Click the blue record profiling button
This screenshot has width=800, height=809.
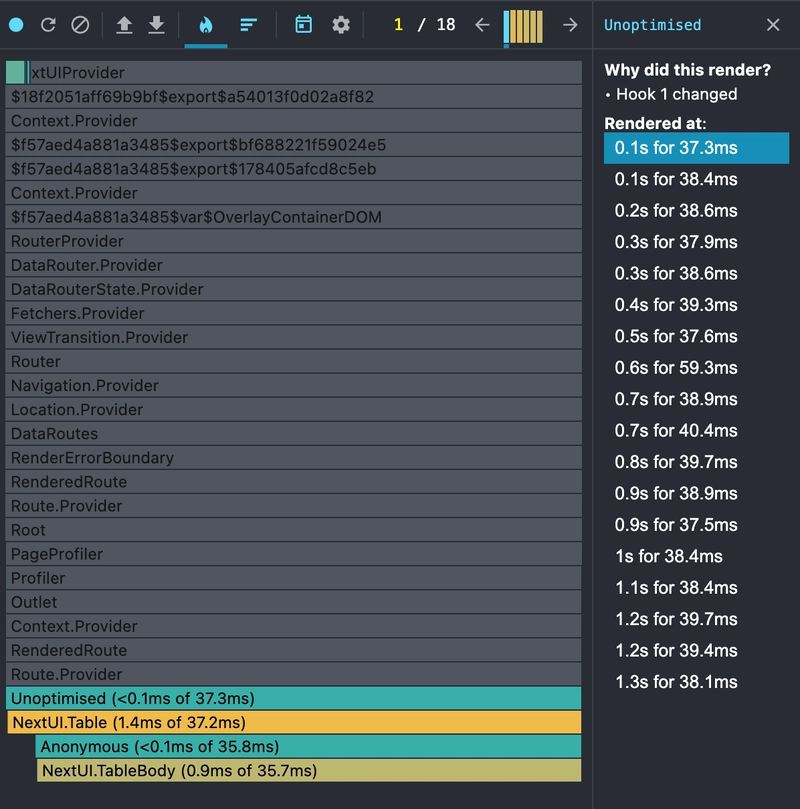(16, 25)
